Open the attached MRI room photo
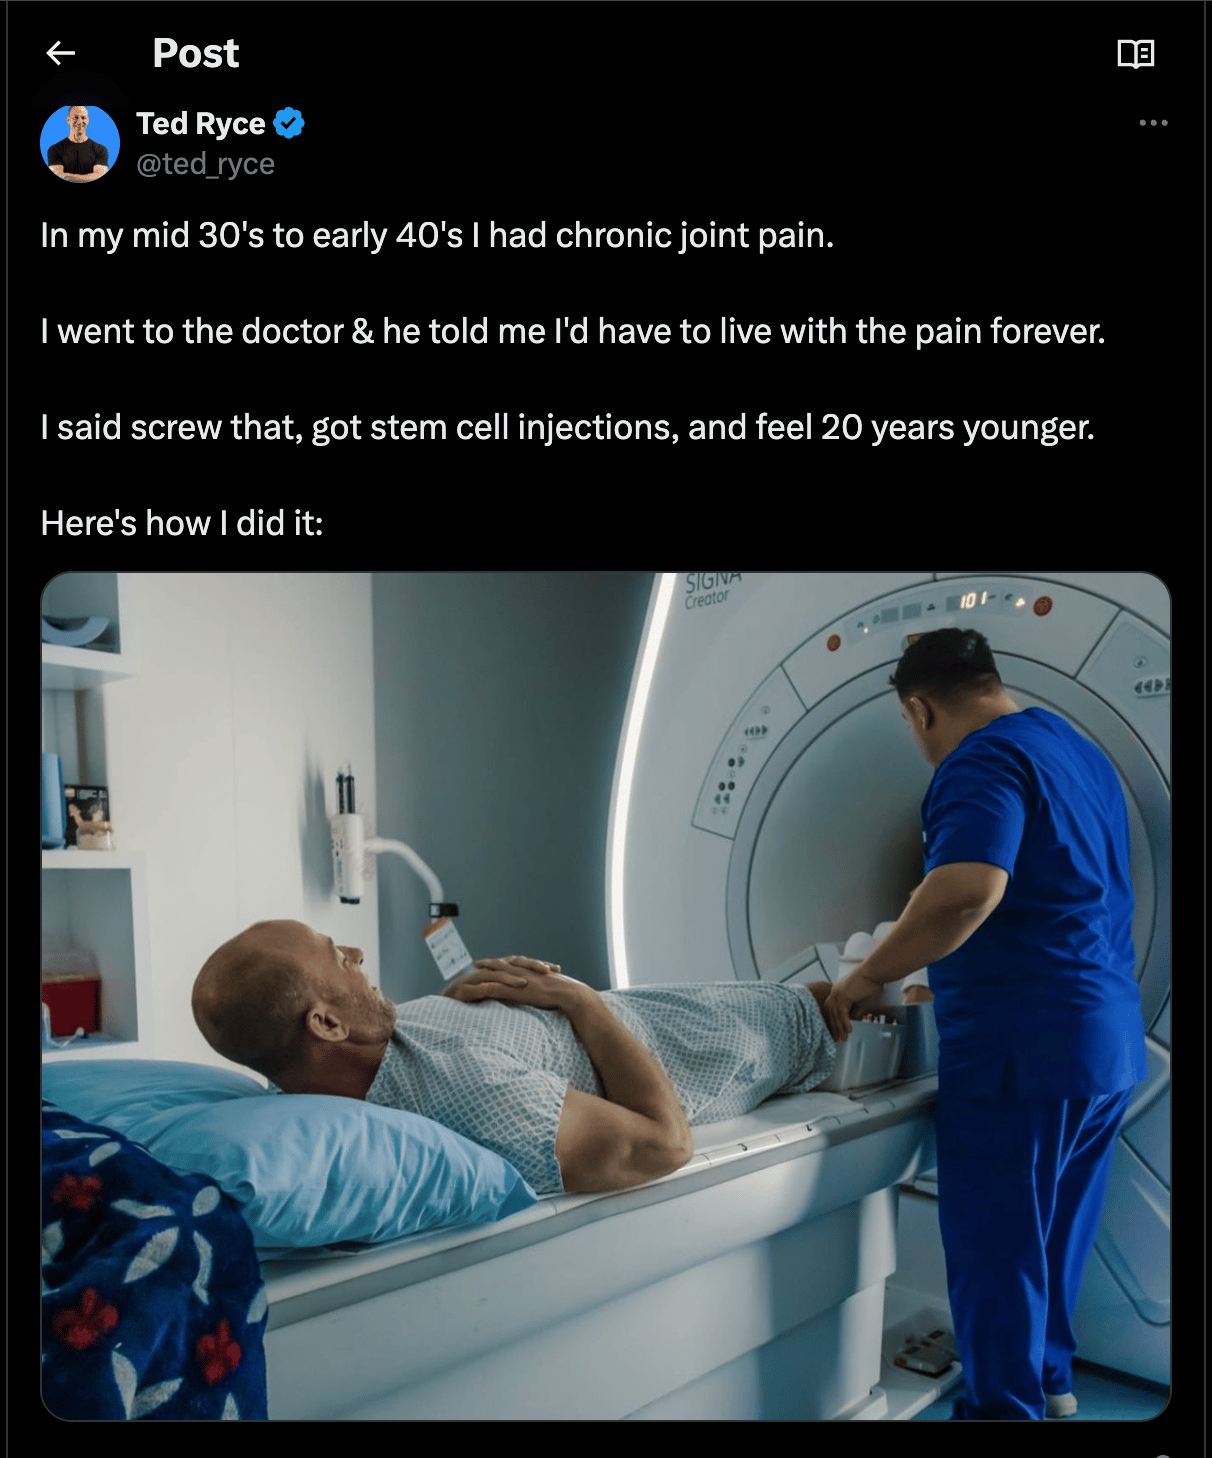The height and width of the screenshot is (1458, 1212). (606, 996)
